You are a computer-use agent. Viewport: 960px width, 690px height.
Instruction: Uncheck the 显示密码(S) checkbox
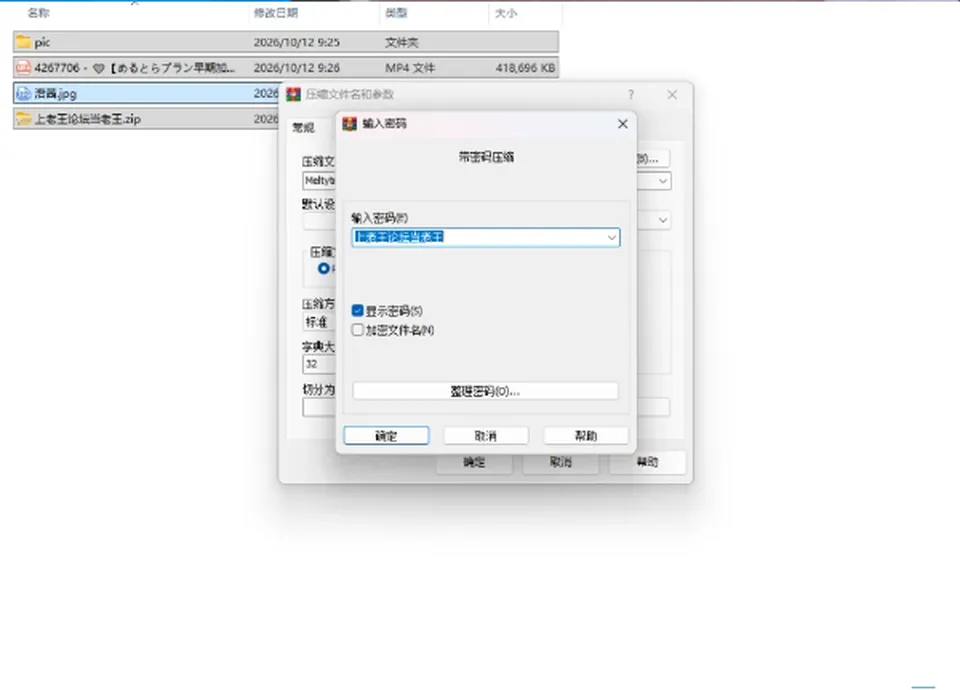pos(358,310)
